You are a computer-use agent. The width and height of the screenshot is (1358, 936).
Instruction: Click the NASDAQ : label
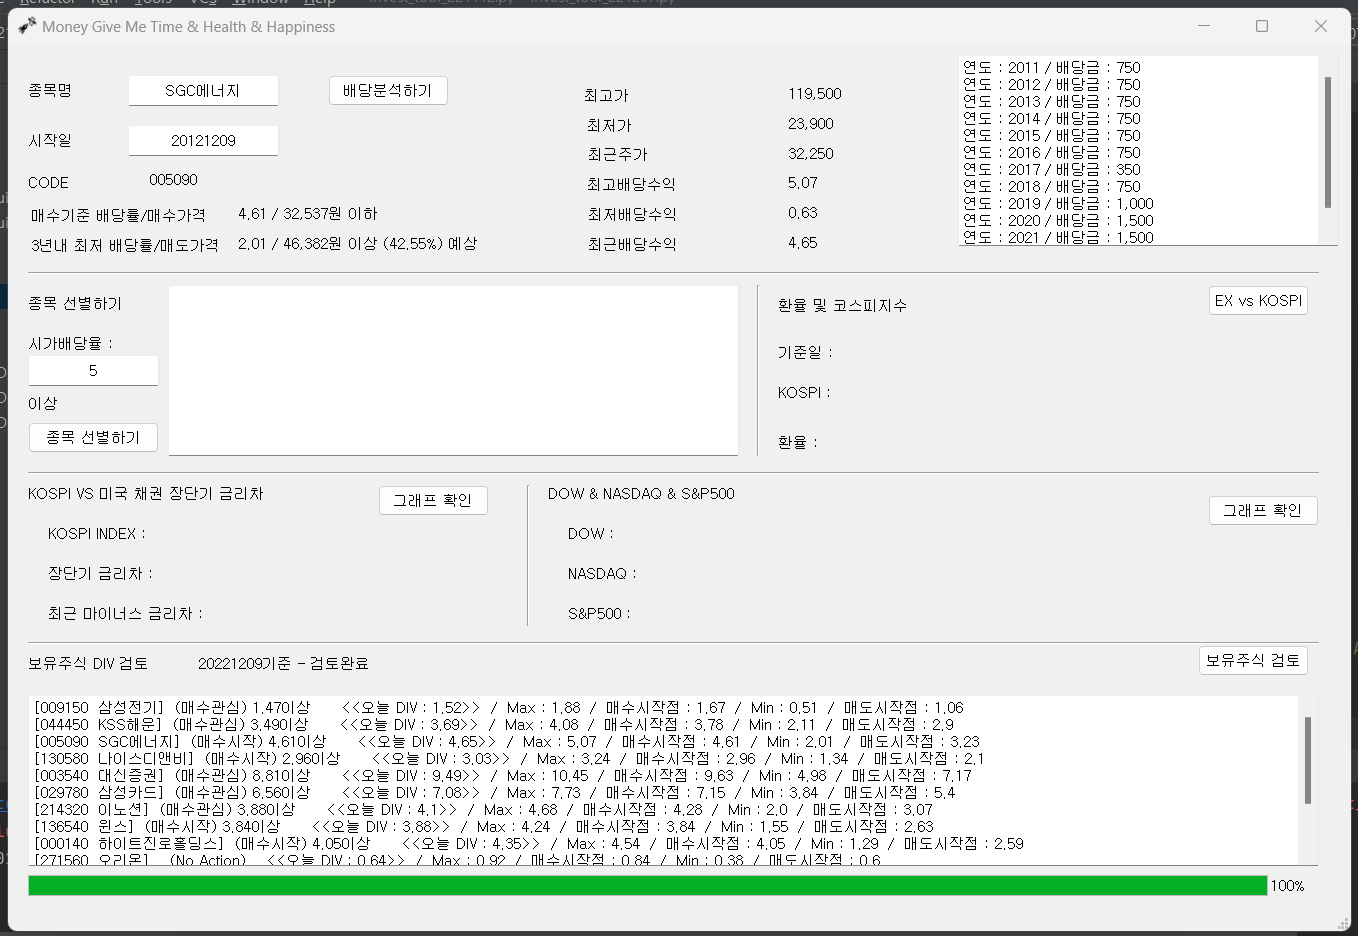[602, 573]
